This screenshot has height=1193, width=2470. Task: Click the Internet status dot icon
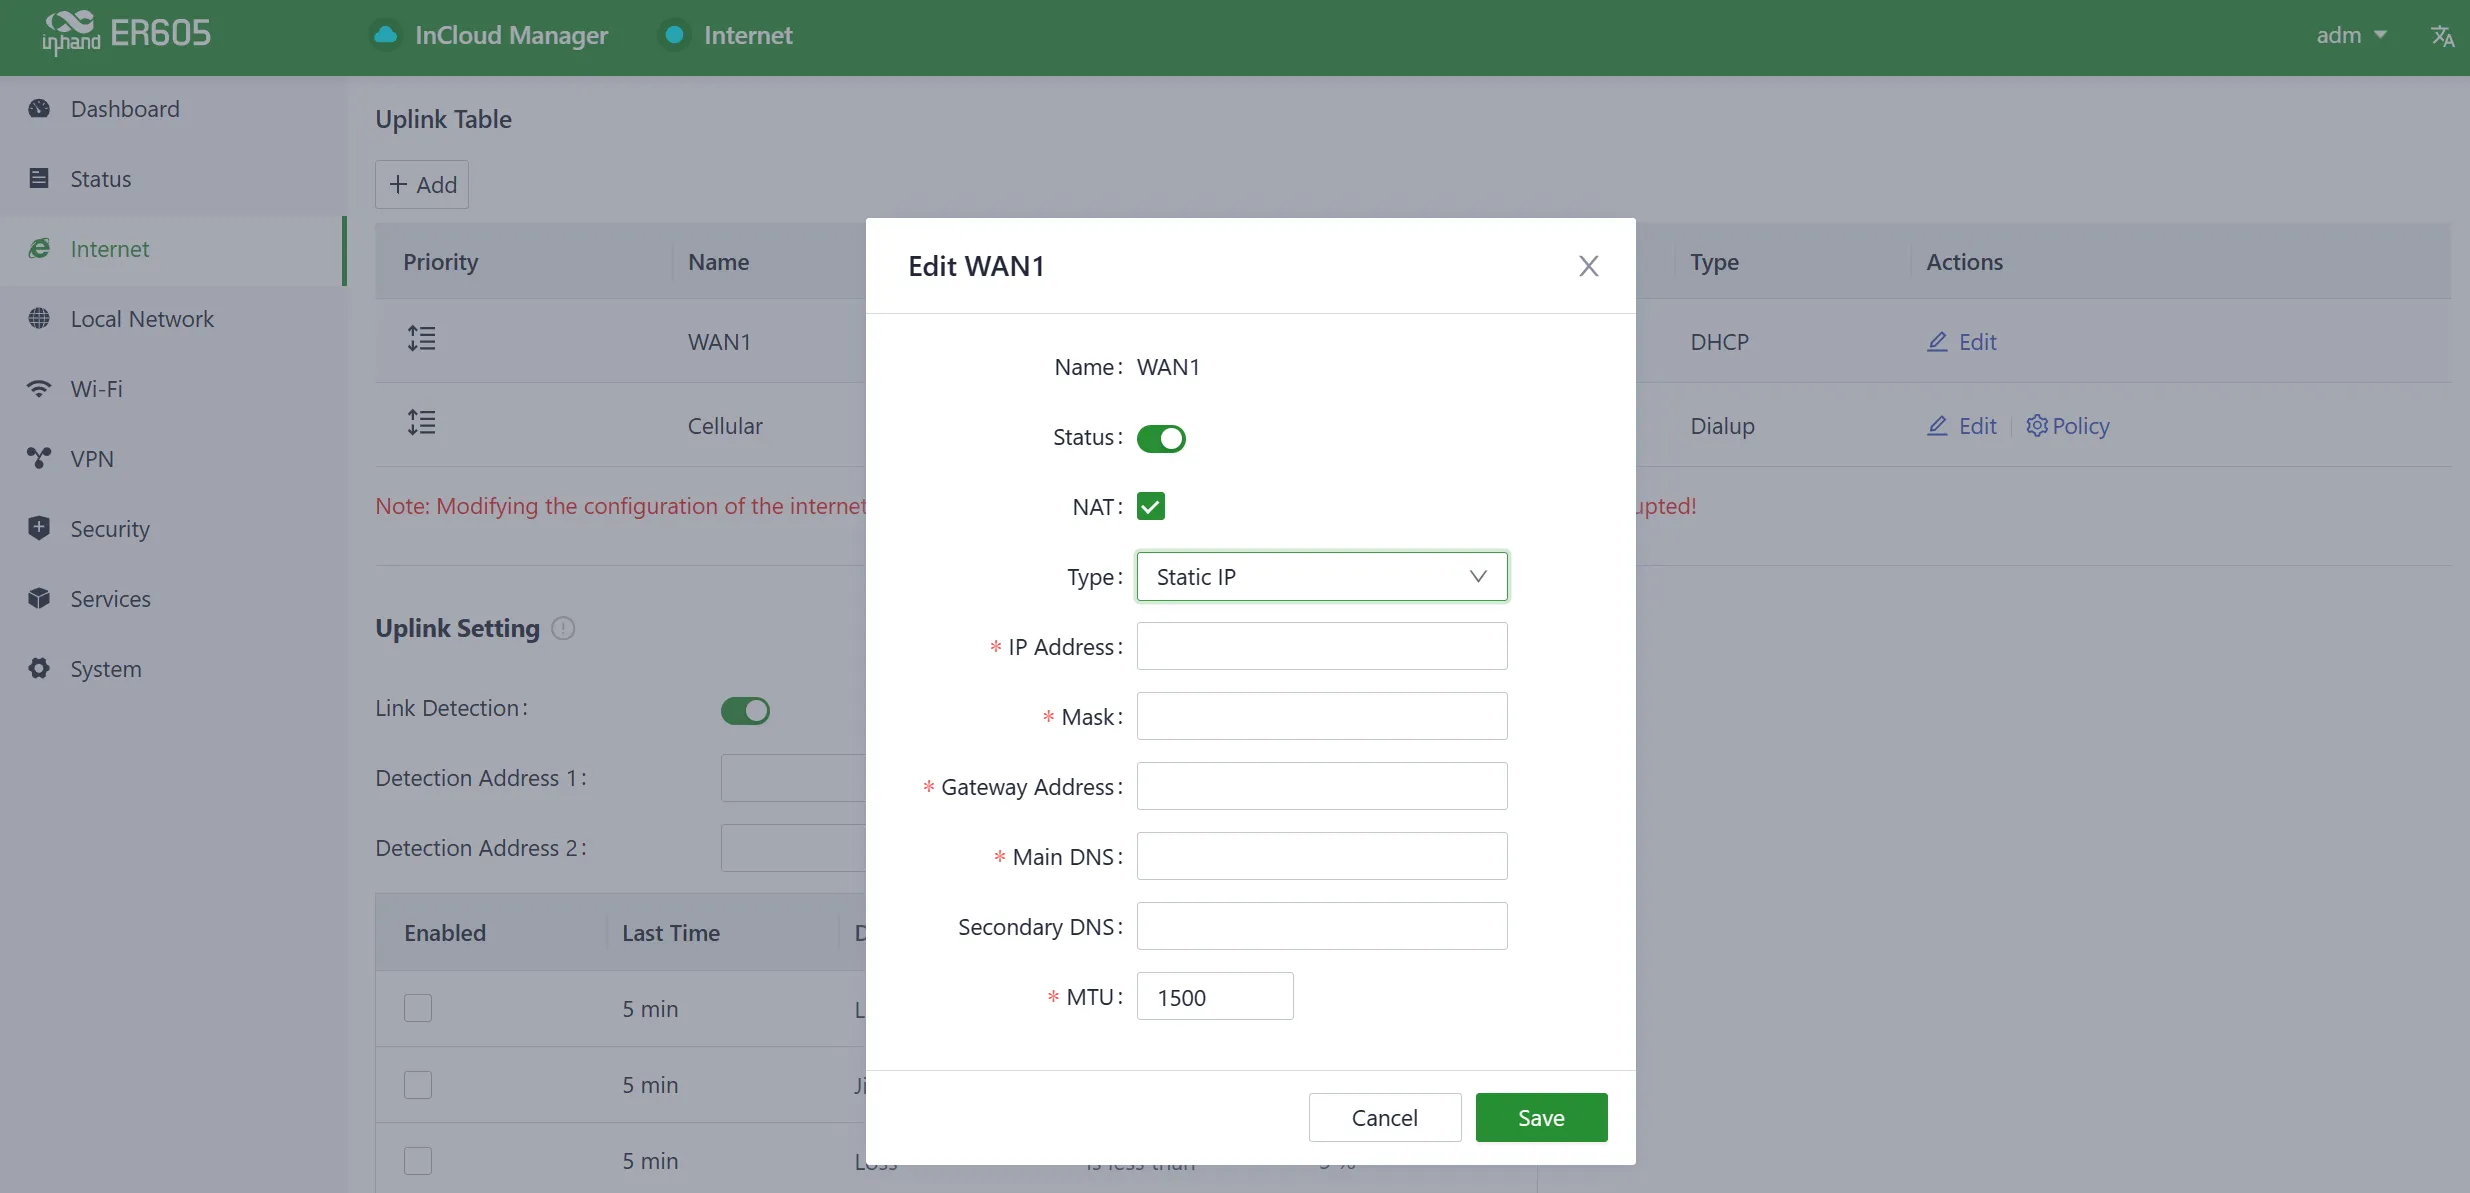pos(675,35)
